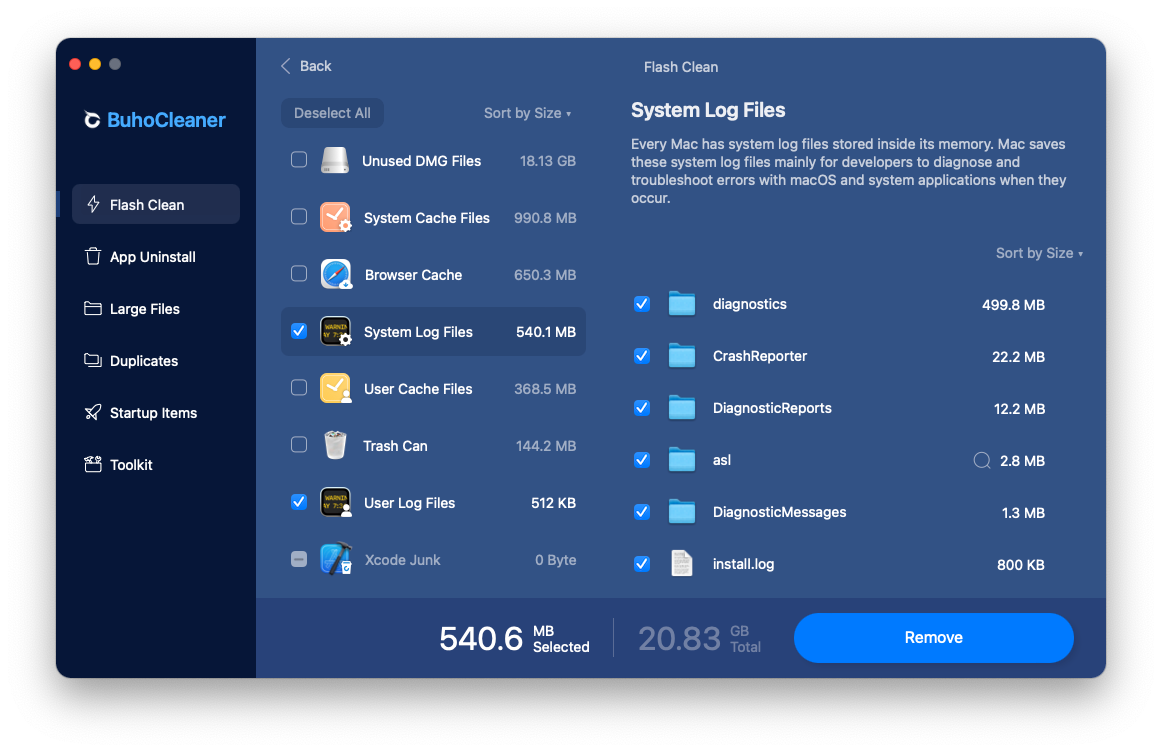Click the Back text button
The width and height of the screenshot is (1162, 752).
point(315,66)
